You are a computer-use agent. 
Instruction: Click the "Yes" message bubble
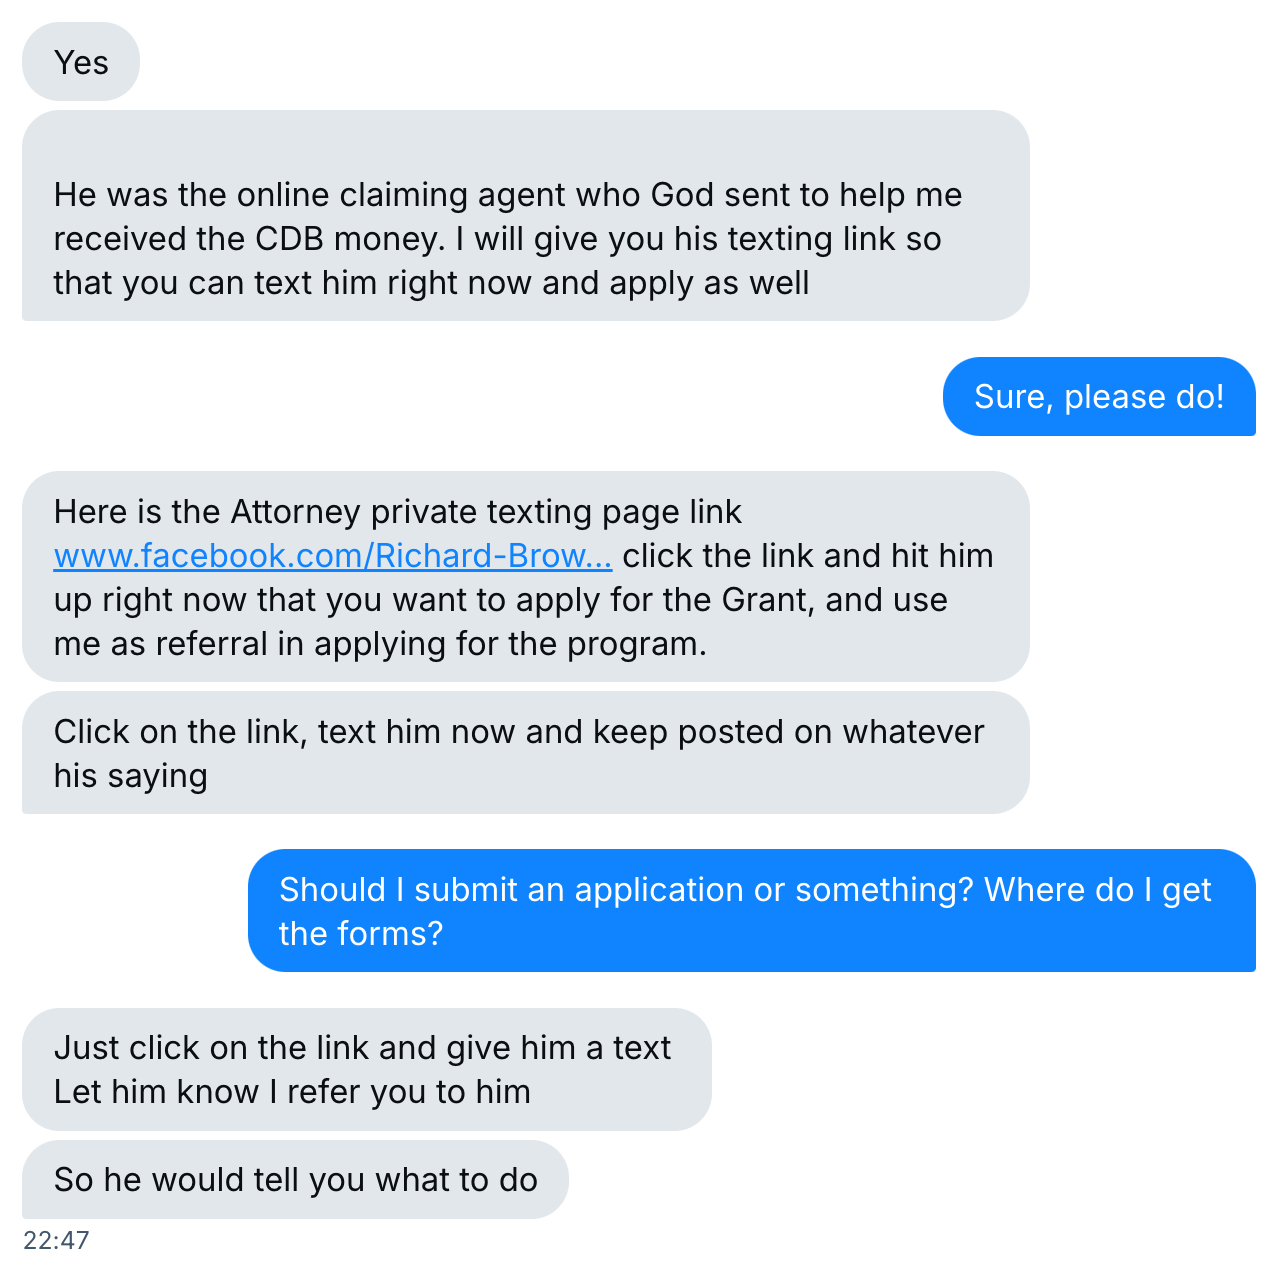click(x=81, y=63)
